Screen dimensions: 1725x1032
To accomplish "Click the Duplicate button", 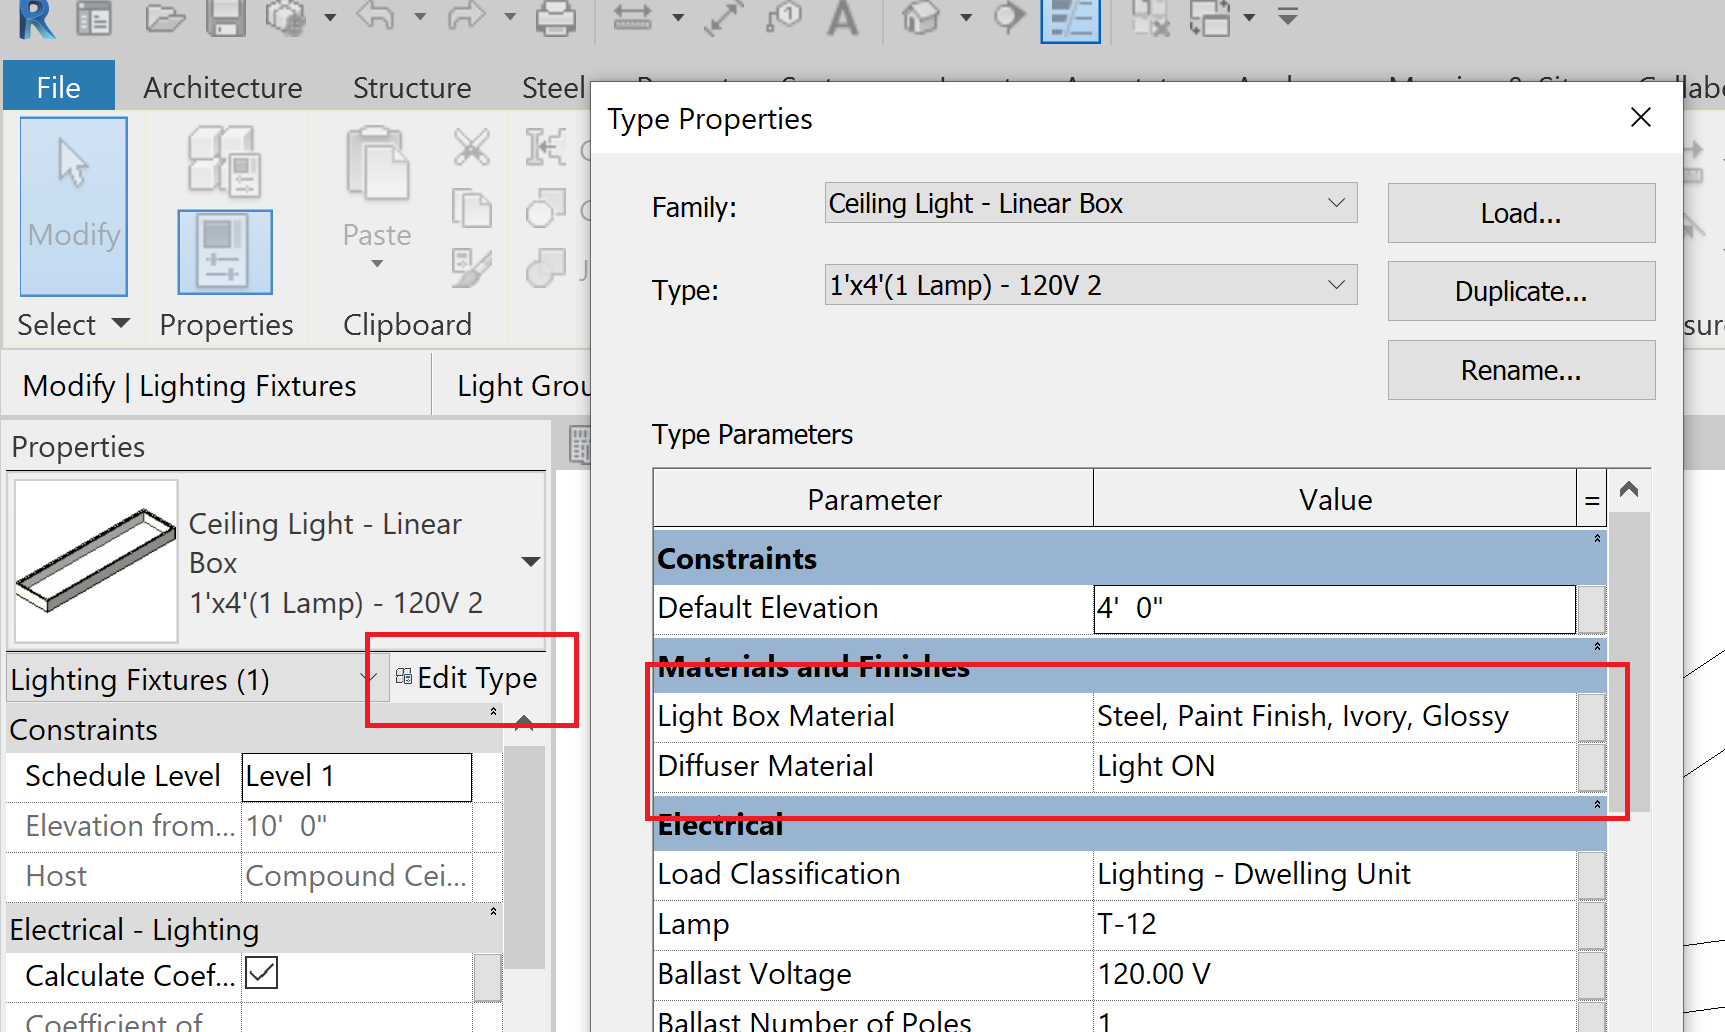I will click(1520, 291).
